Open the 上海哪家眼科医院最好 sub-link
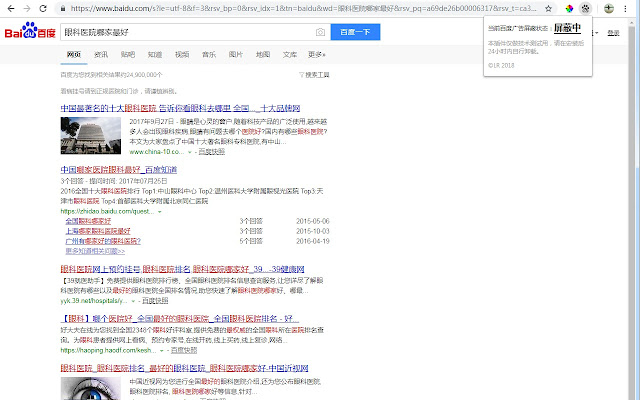 tap(98, 231)
